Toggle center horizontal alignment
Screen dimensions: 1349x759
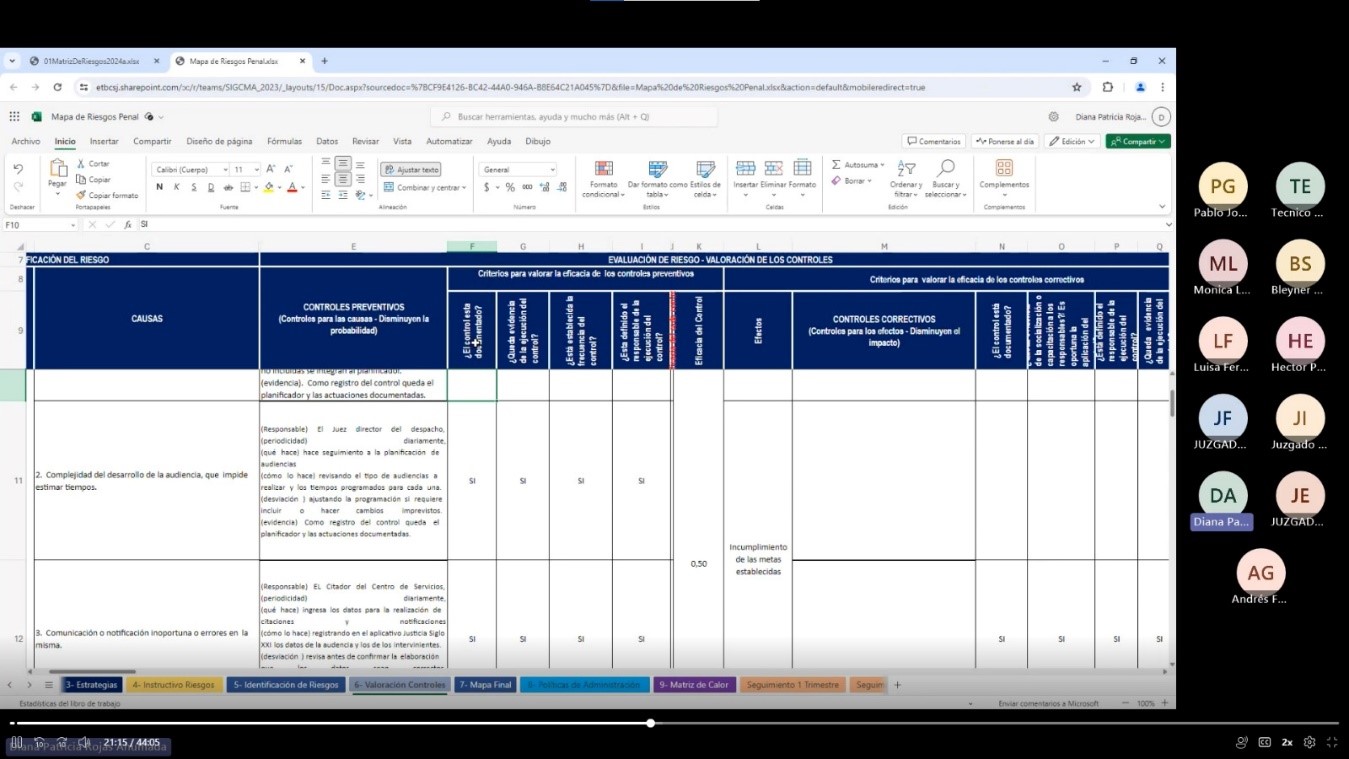(342, 179)
